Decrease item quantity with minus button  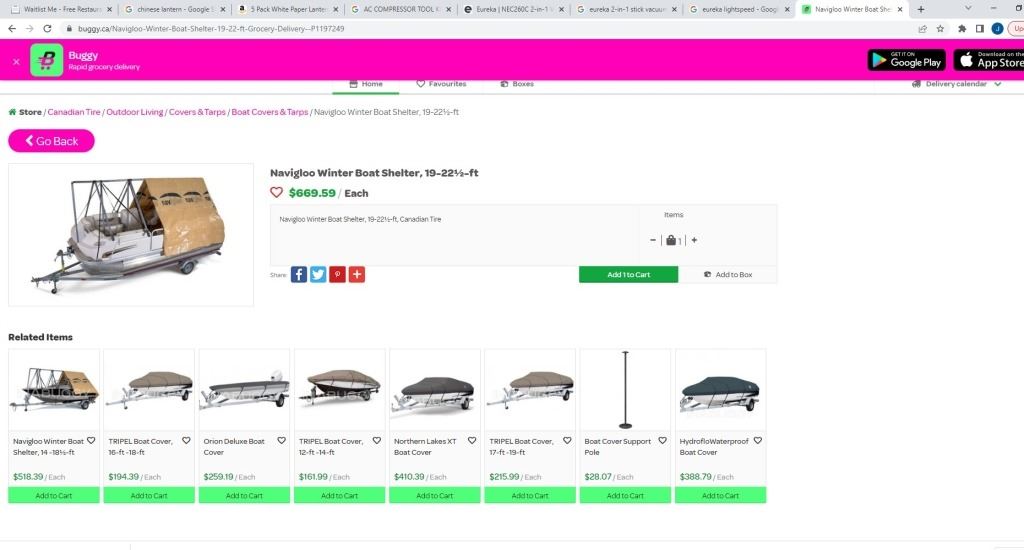click(x=653, y=240)
